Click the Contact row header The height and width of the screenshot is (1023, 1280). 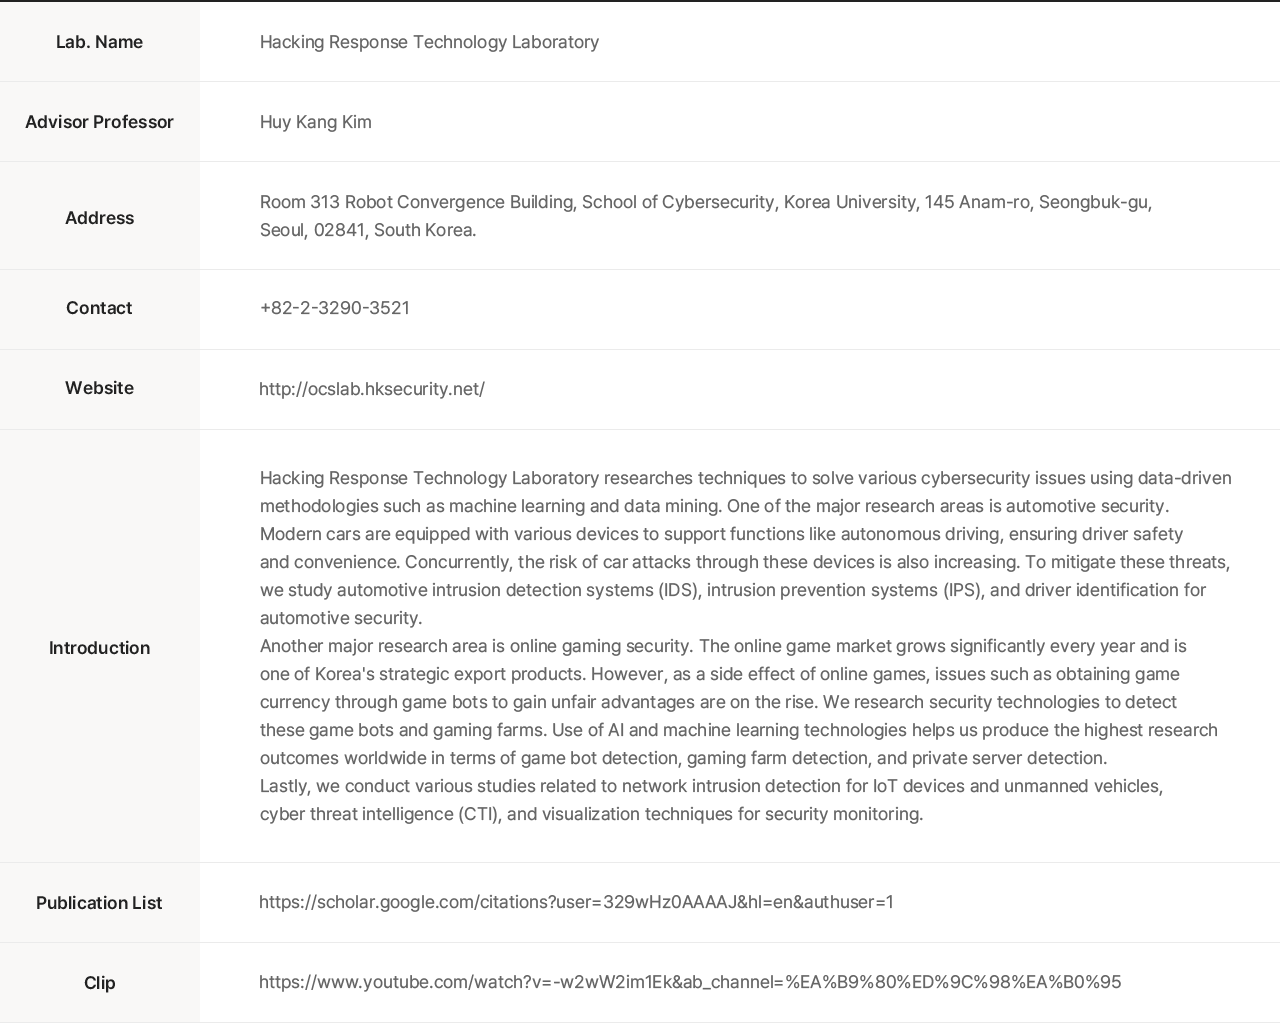tap(99, 308)
